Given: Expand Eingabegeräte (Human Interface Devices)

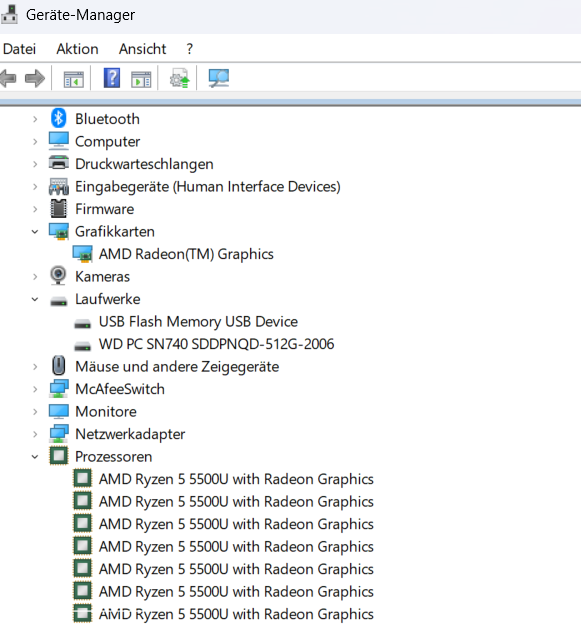Looking at the screenshot, I should [35, 187].
